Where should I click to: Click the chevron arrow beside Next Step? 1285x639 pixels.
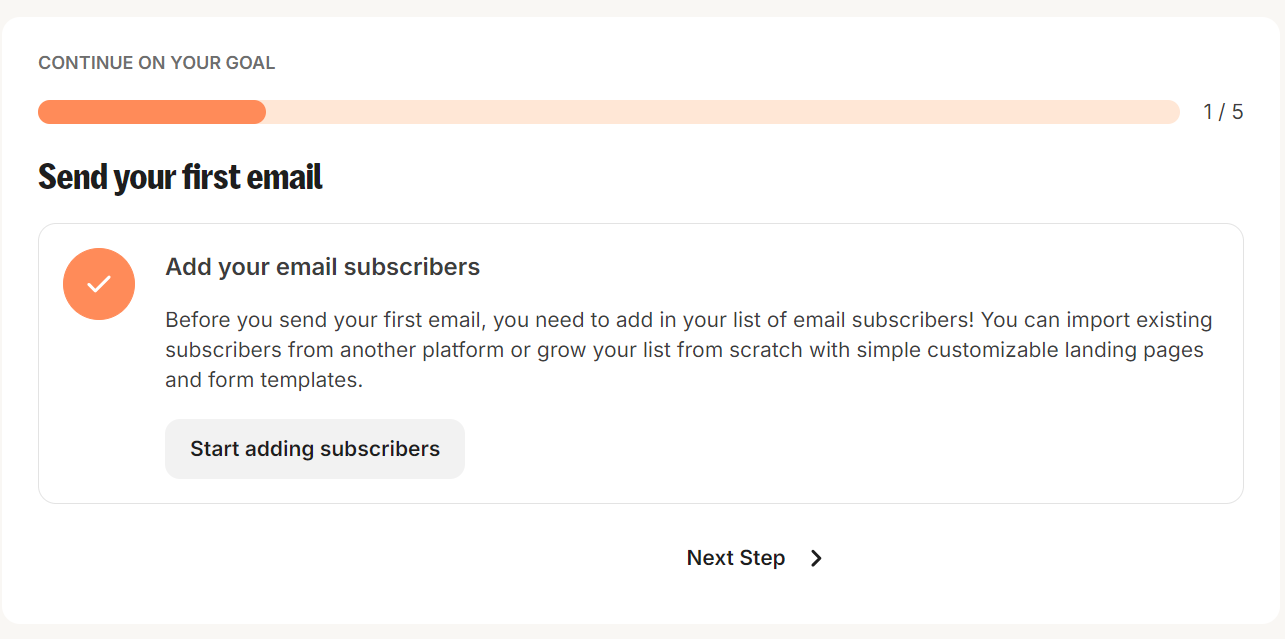816,558
